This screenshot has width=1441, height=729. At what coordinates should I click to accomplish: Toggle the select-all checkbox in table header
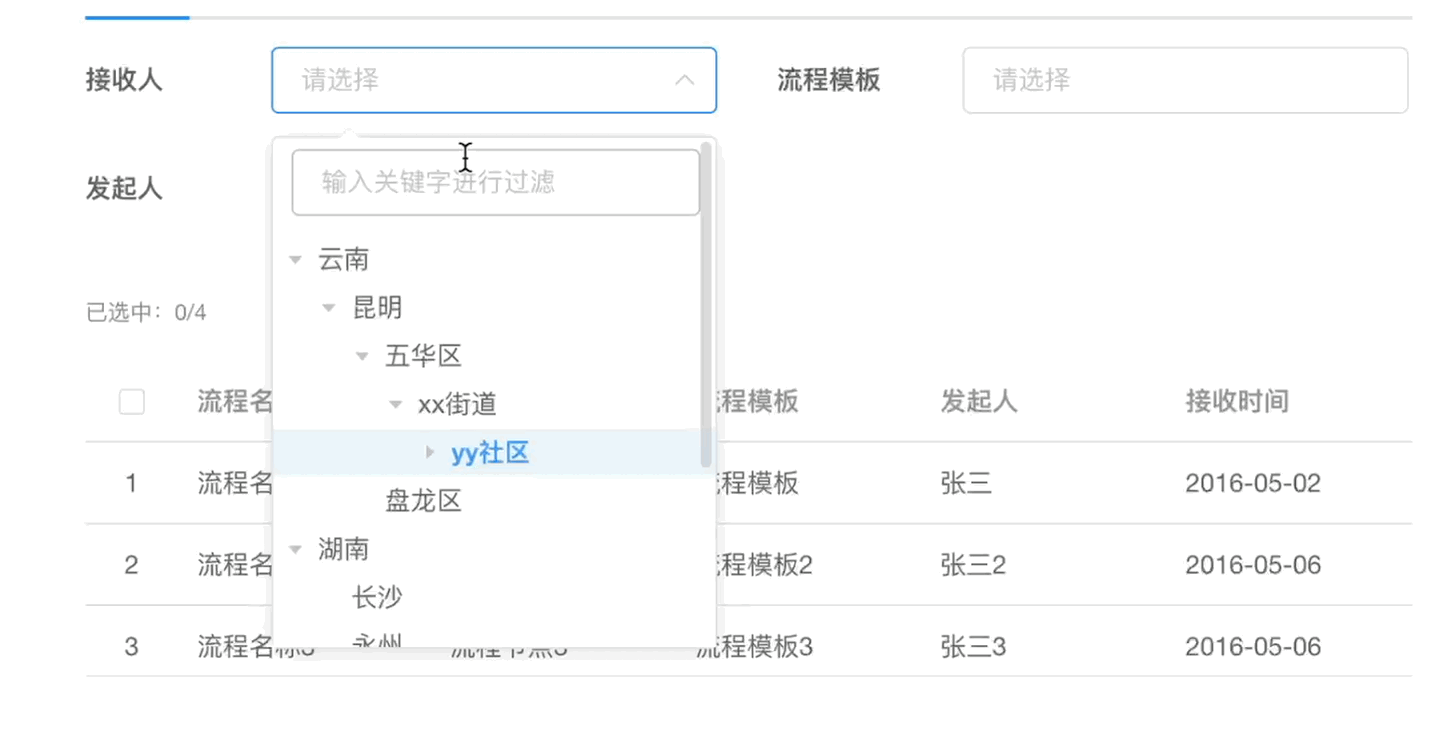131,402
